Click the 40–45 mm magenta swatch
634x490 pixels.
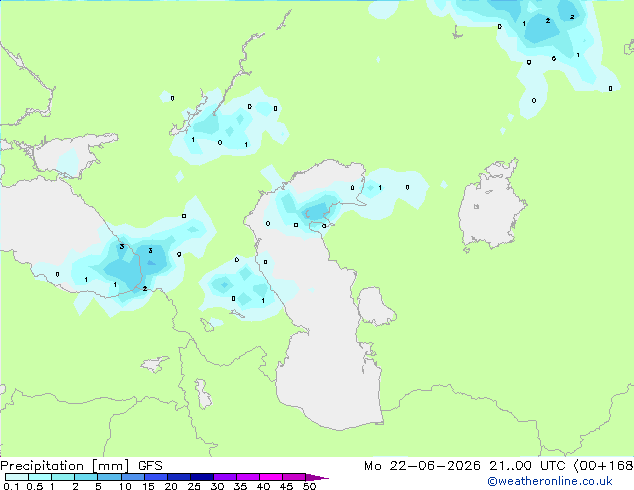tap(271, 477)
